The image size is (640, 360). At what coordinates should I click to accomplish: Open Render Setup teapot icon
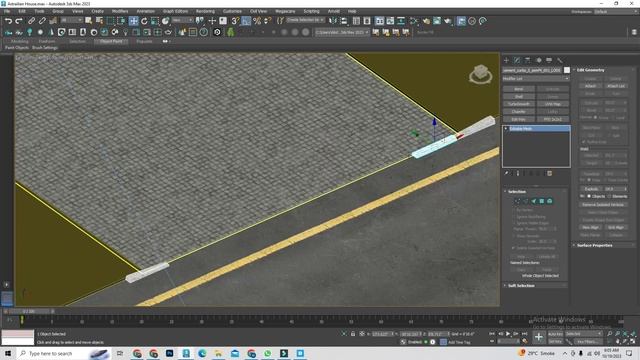(426, 21)
